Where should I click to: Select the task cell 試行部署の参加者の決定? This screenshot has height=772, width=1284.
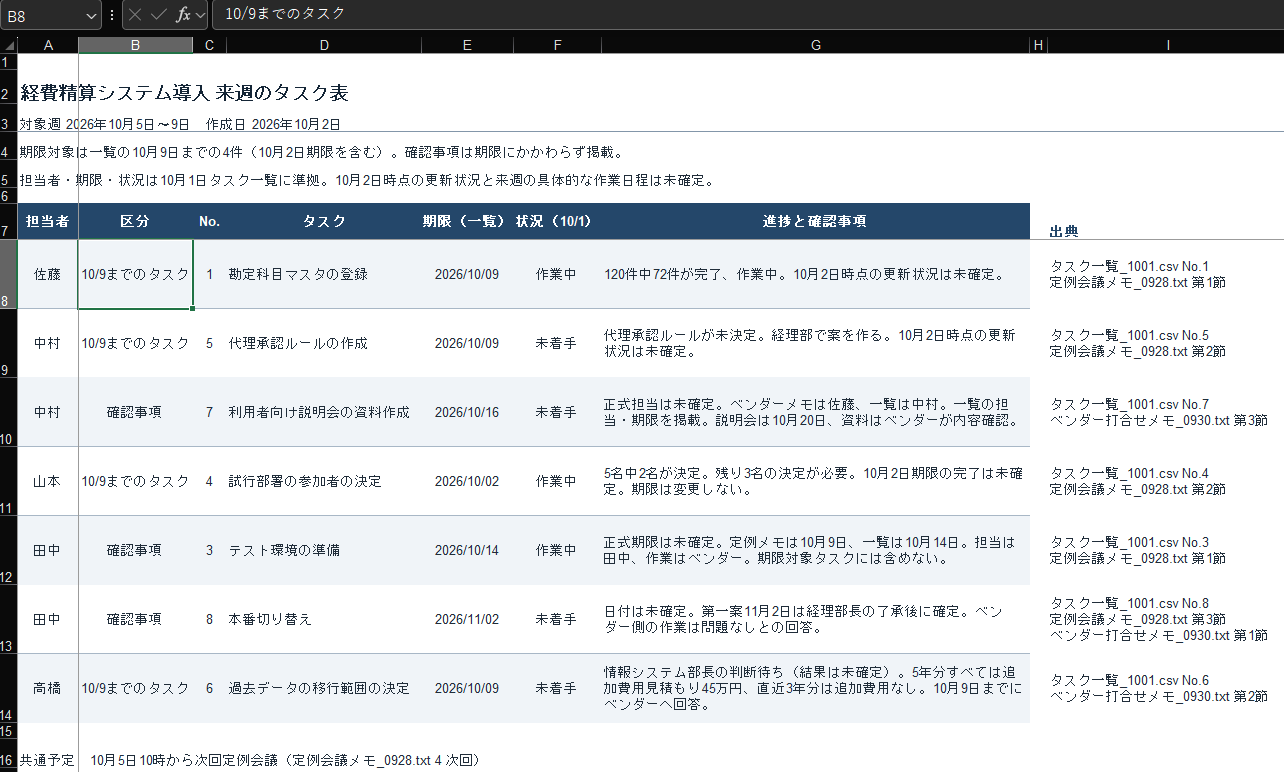click(324, 481)
